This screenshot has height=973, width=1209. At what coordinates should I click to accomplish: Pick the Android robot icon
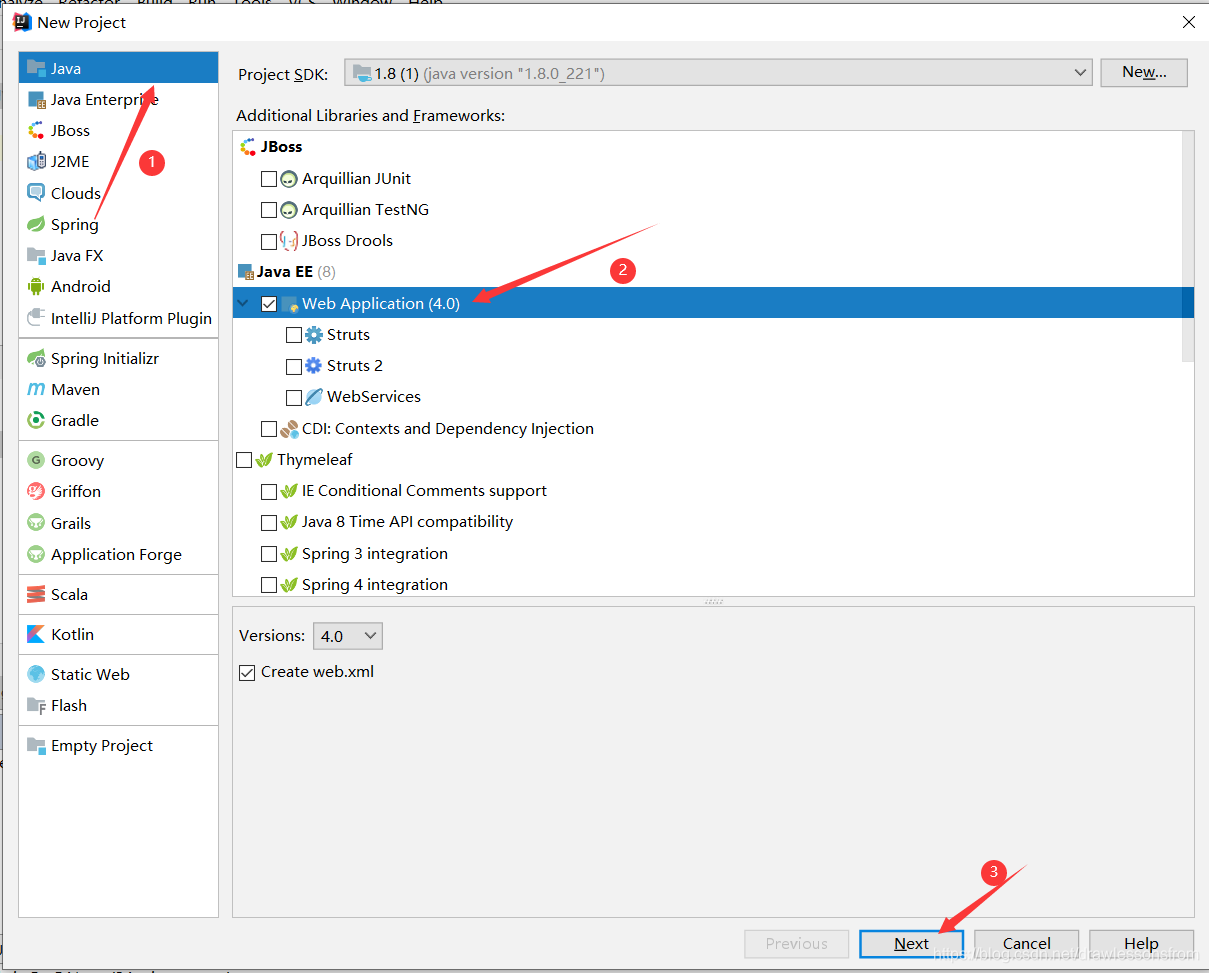[x=36, y=286]
